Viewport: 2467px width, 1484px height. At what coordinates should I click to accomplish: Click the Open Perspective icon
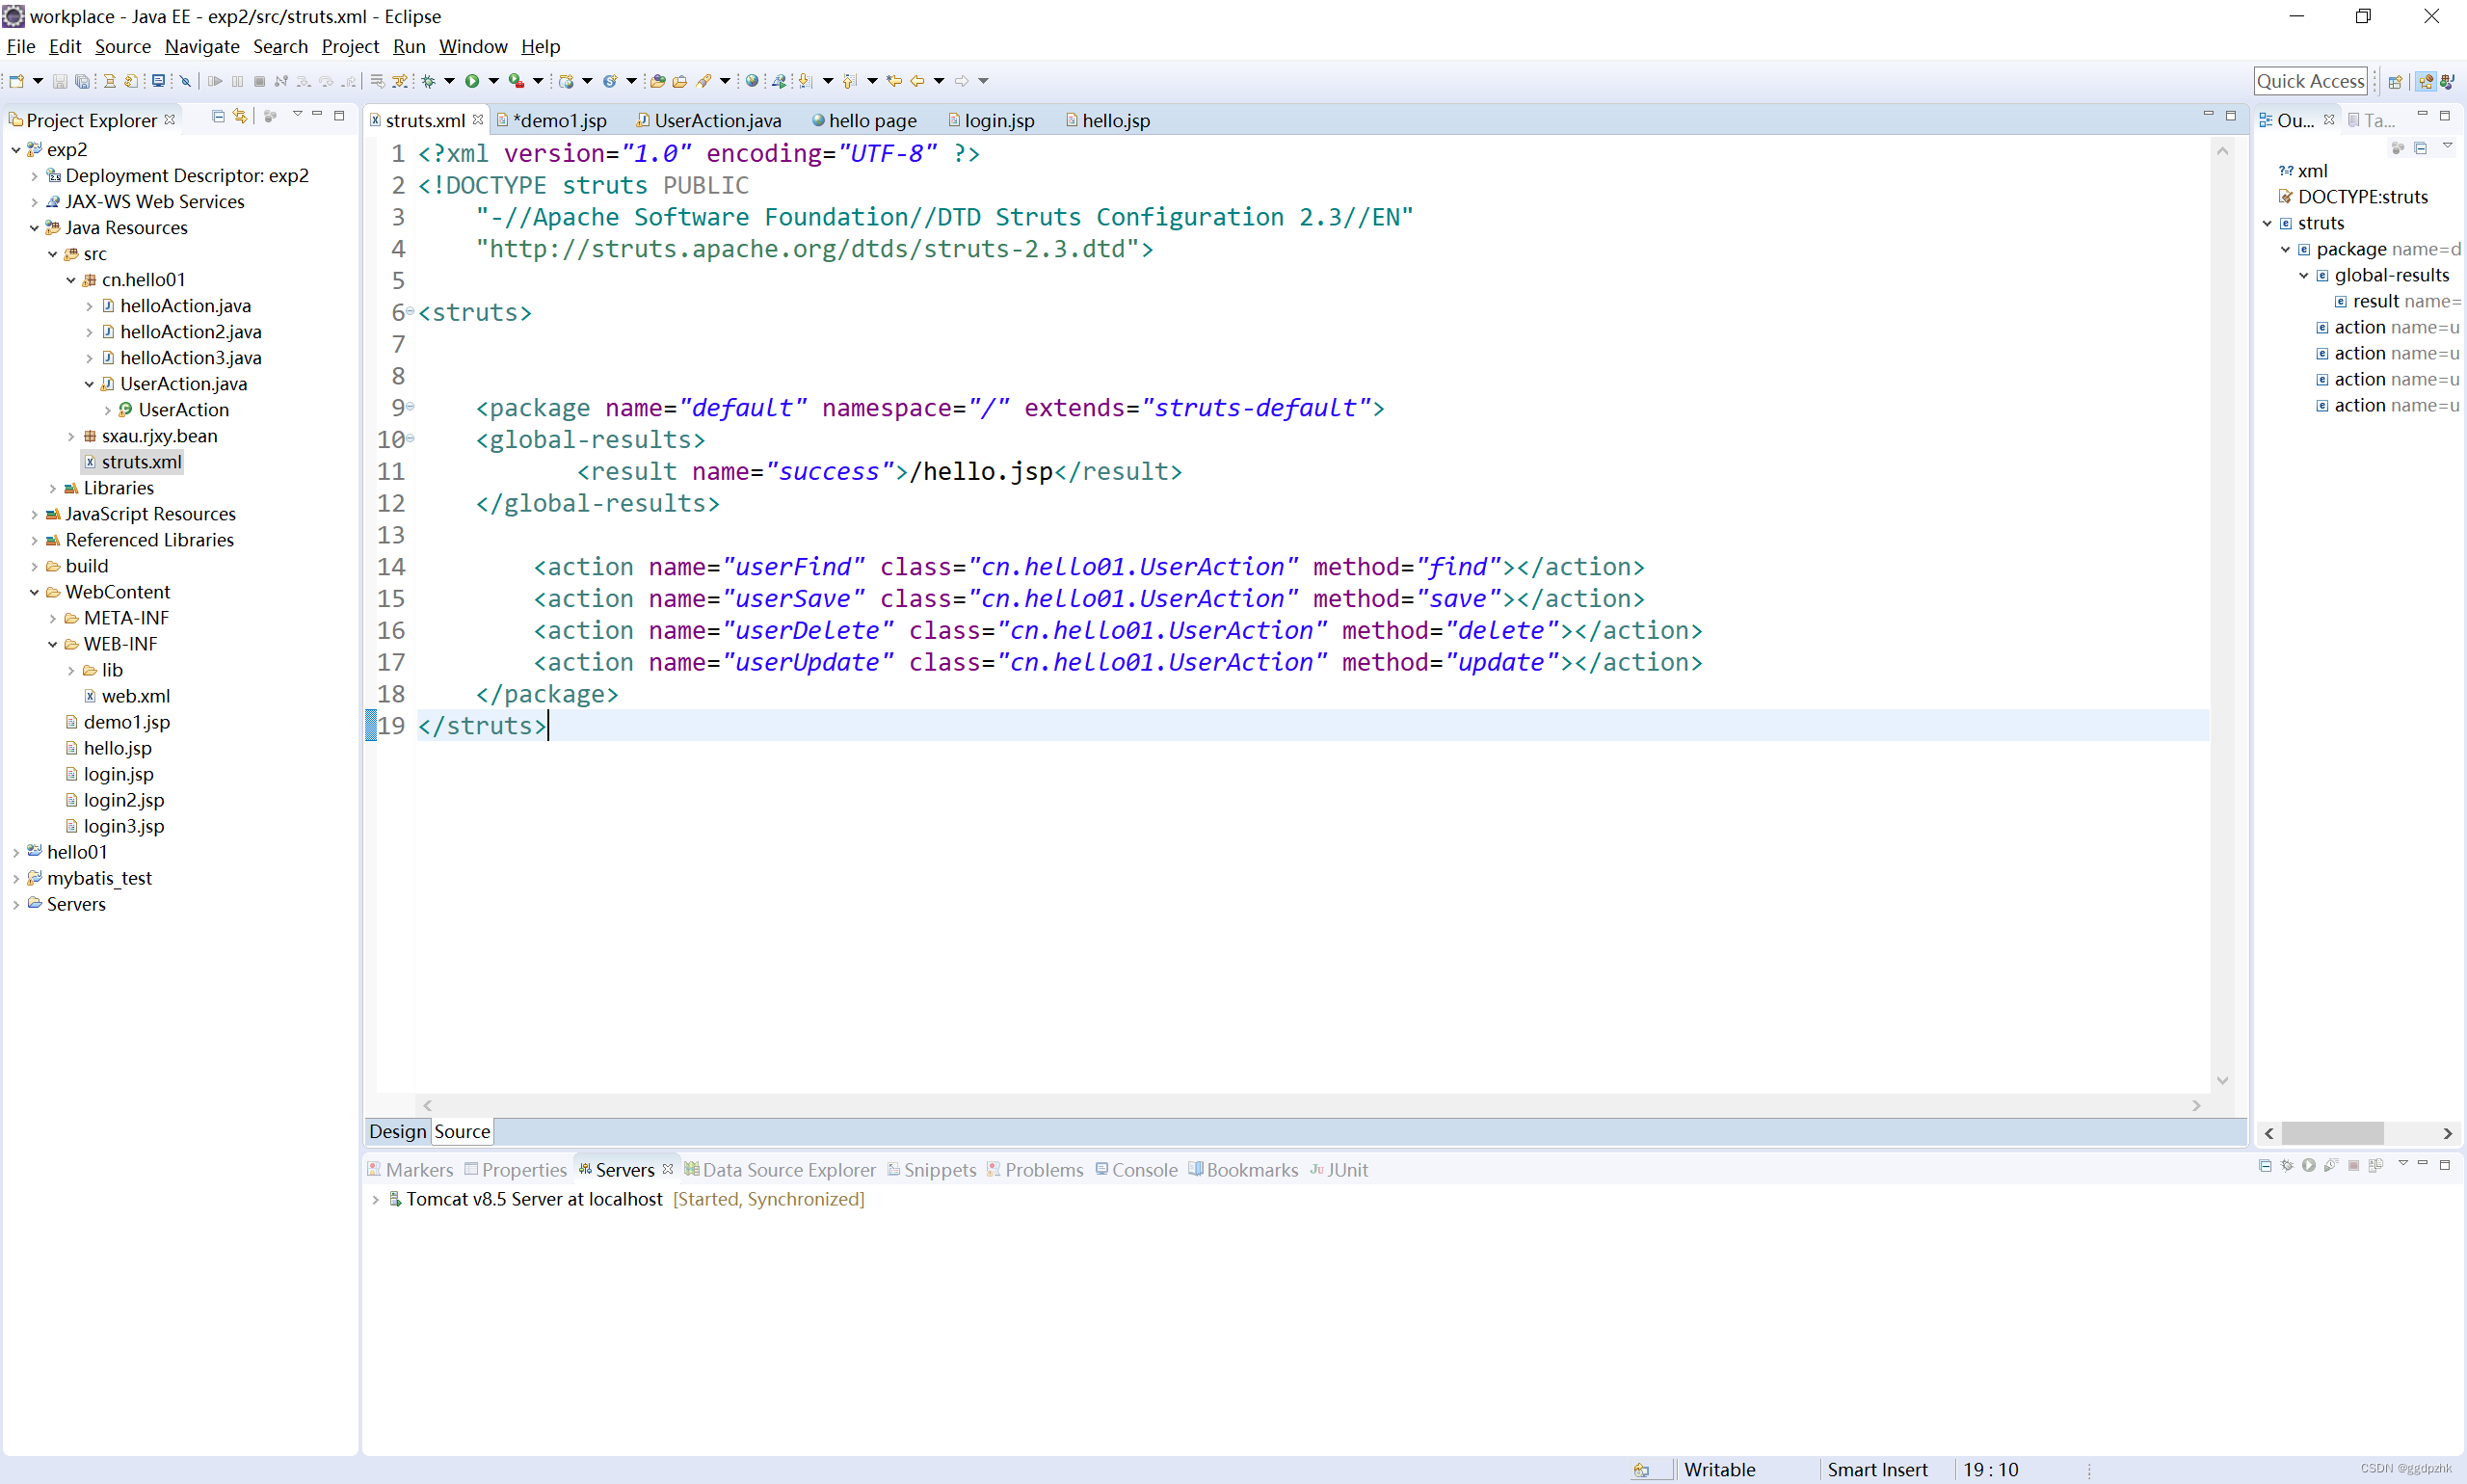tap(2395, 82)
